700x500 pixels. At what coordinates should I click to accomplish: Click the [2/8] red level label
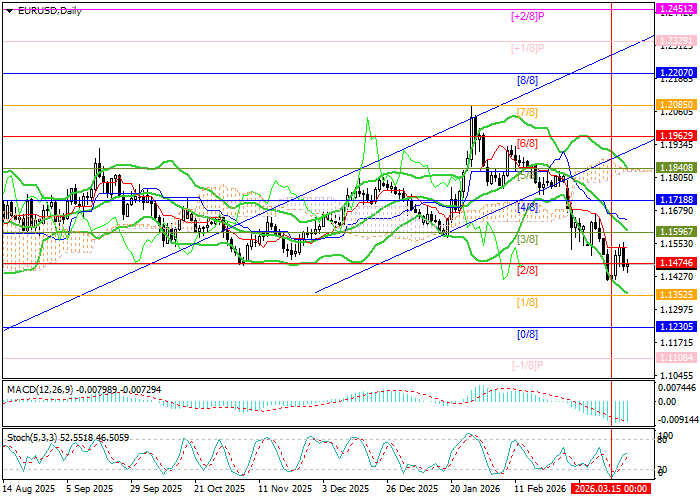pyautogui.click(x=527, y=271)
